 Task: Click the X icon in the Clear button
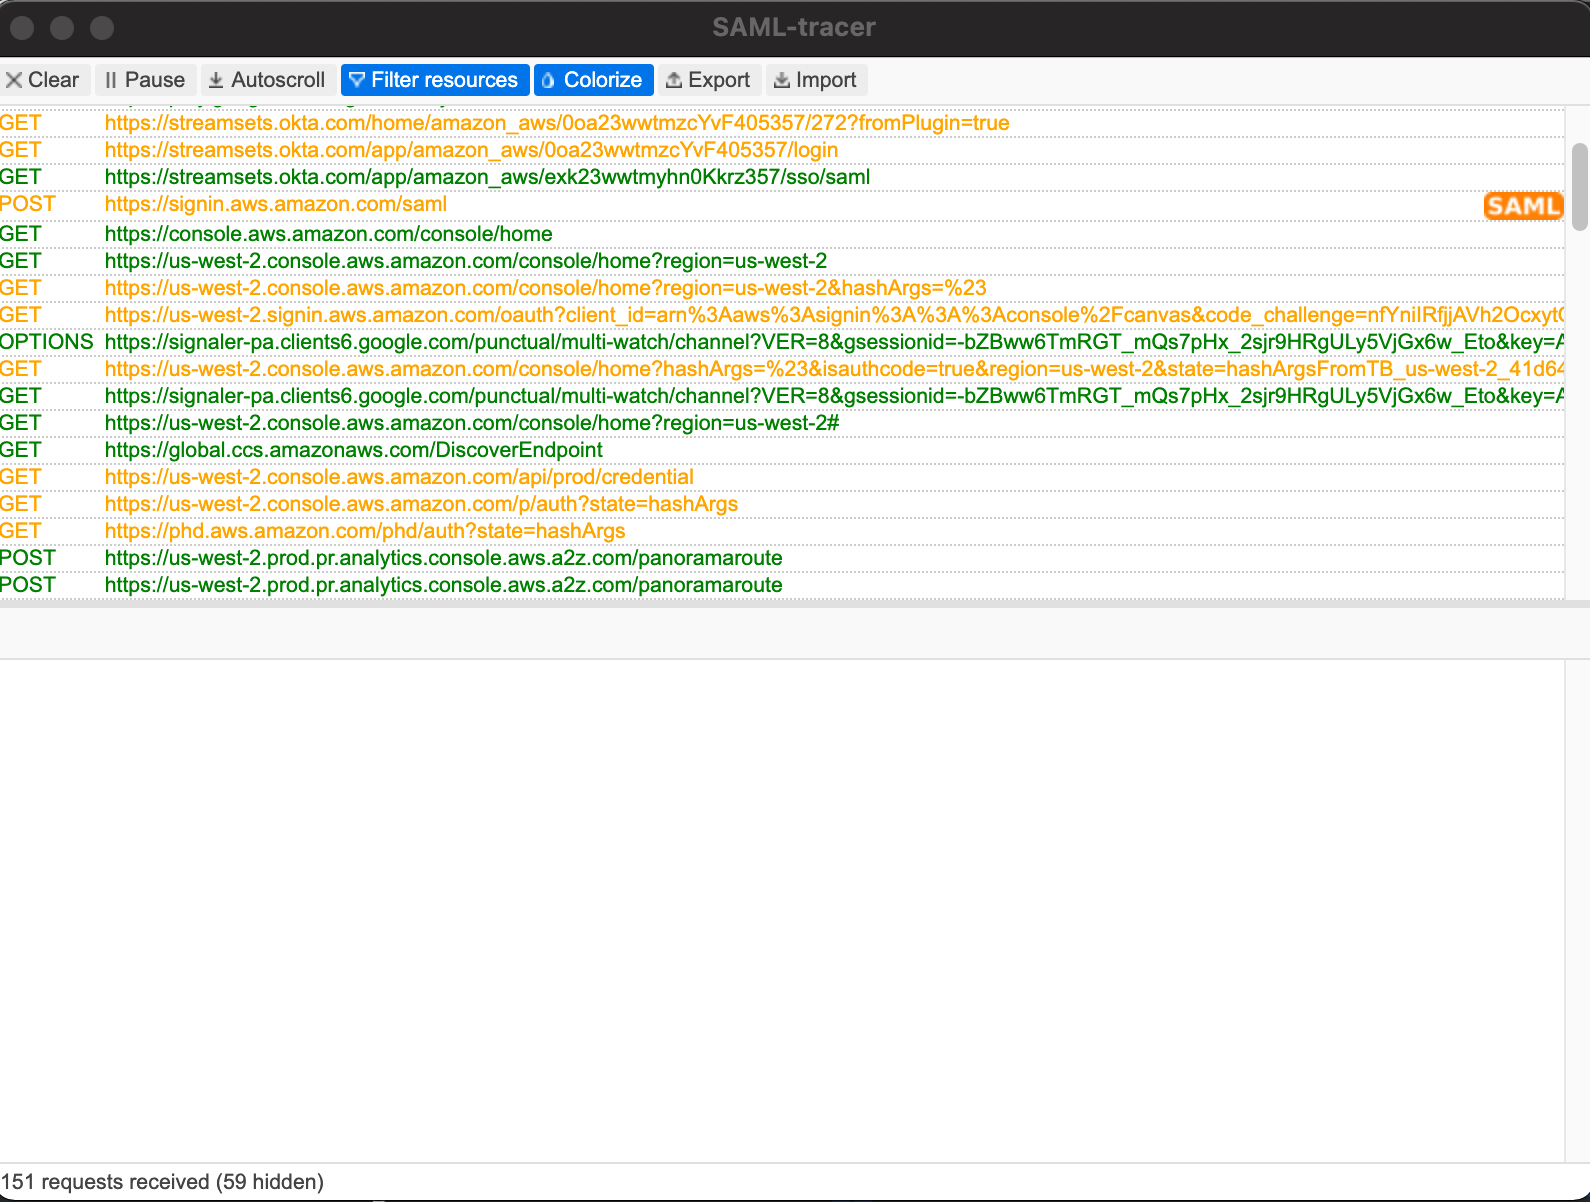pos(14,80)
